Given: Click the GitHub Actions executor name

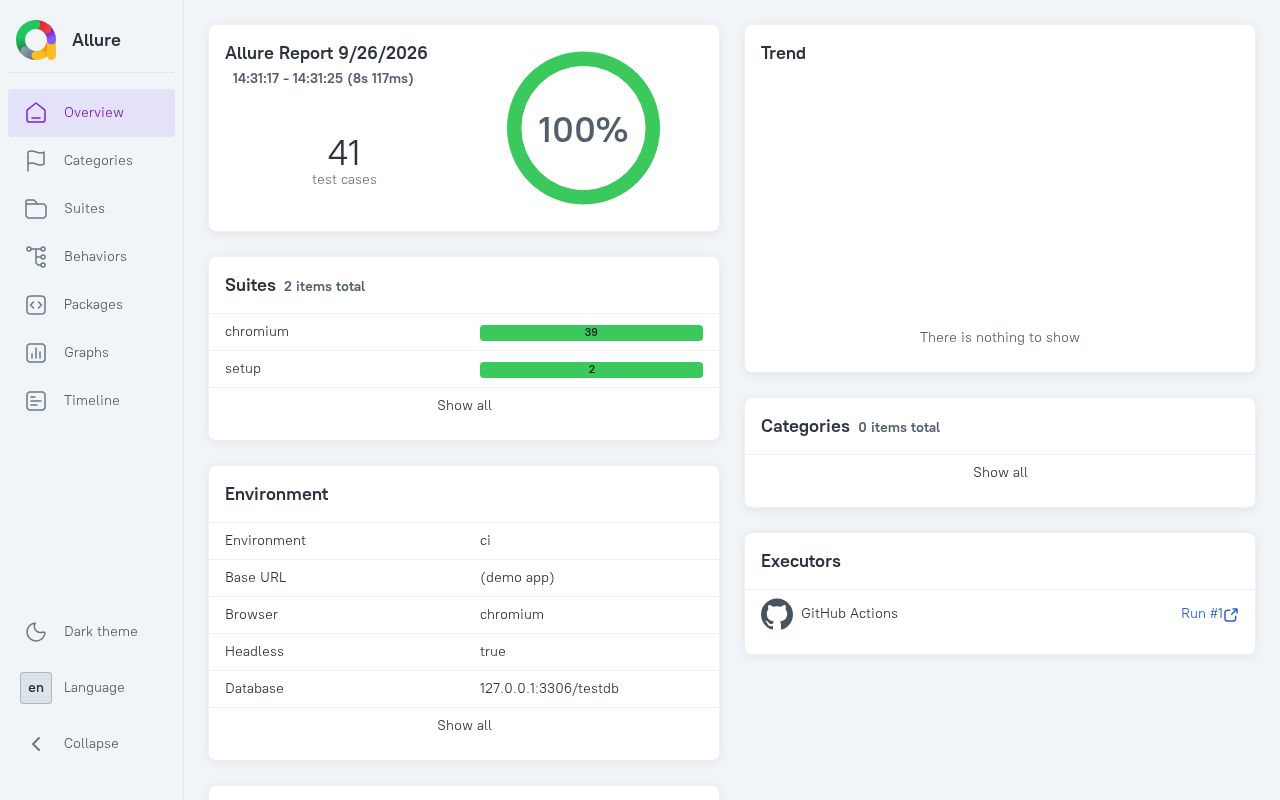Looking at the screenshot, I should (x=849, y=614).
